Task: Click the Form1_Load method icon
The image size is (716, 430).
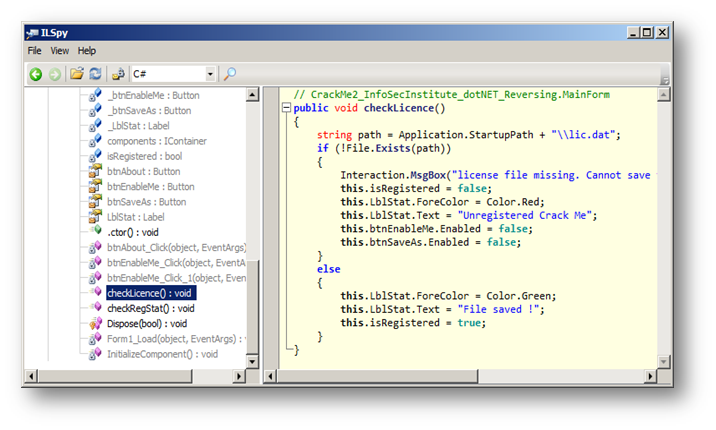Action: point(95,338)
